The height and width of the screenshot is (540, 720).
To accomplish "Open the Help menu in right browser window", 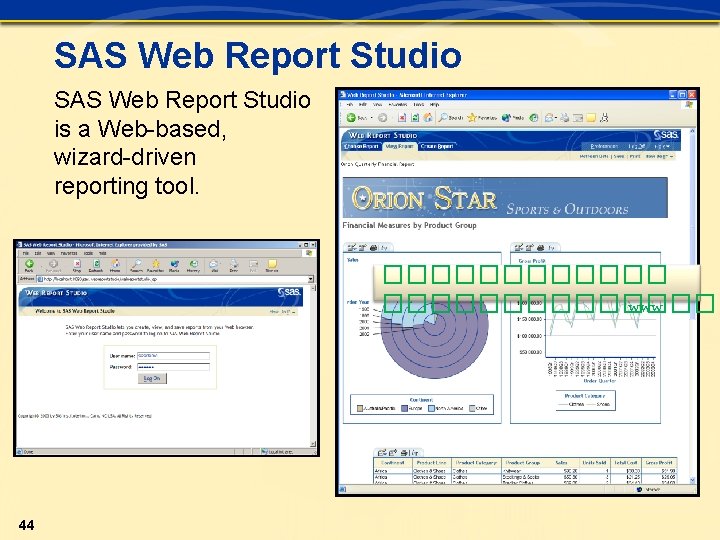I will tap(434, 105).
